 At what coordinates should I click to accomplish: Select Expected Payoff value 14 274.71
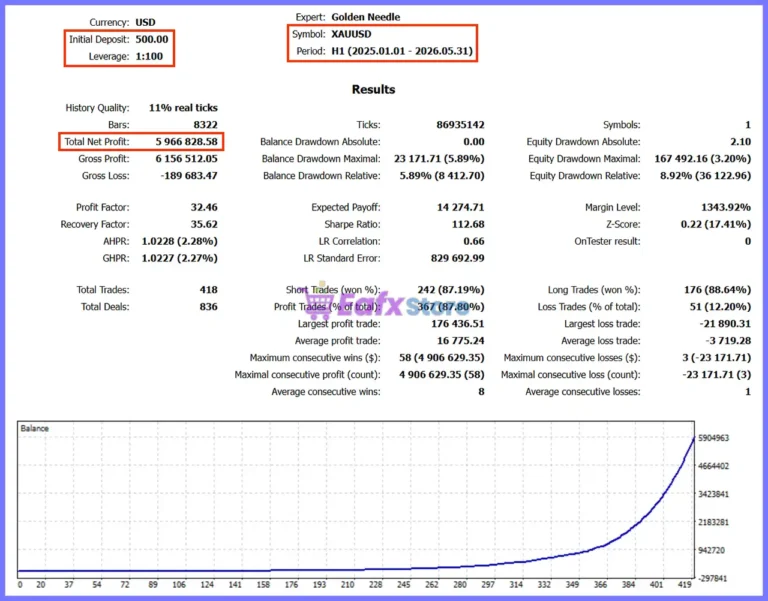pyautogui.click(x=460, y=207)
